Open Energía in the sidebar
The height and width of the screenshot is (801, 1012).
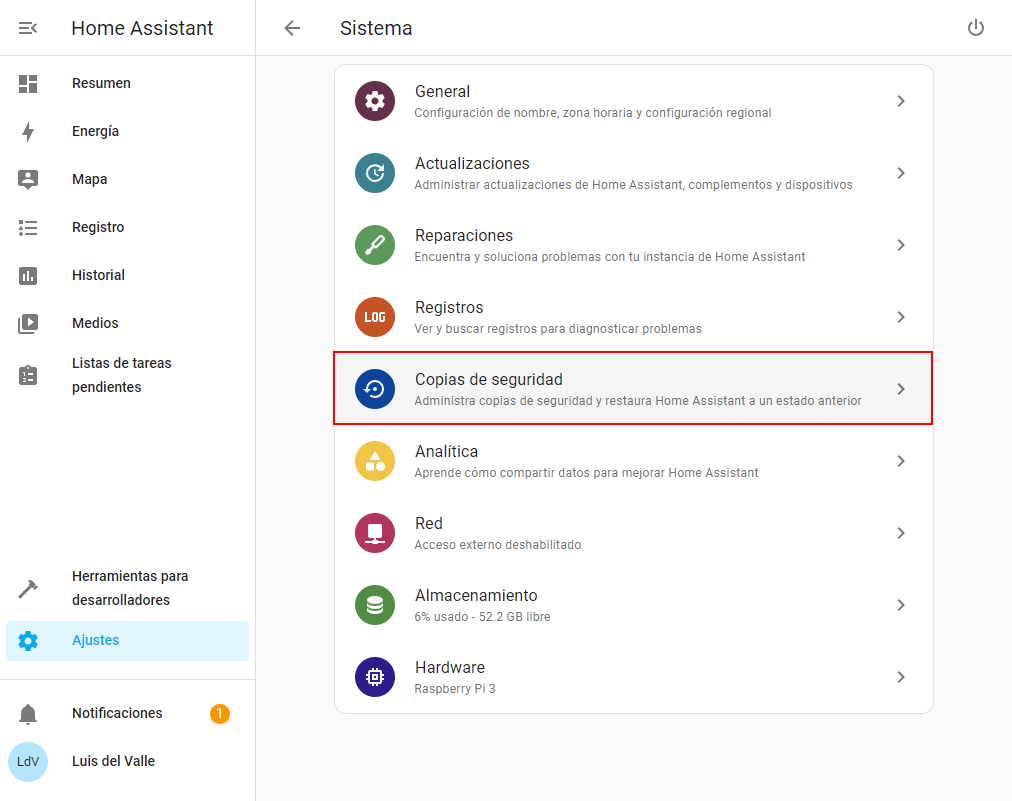[x=127, y=132]
